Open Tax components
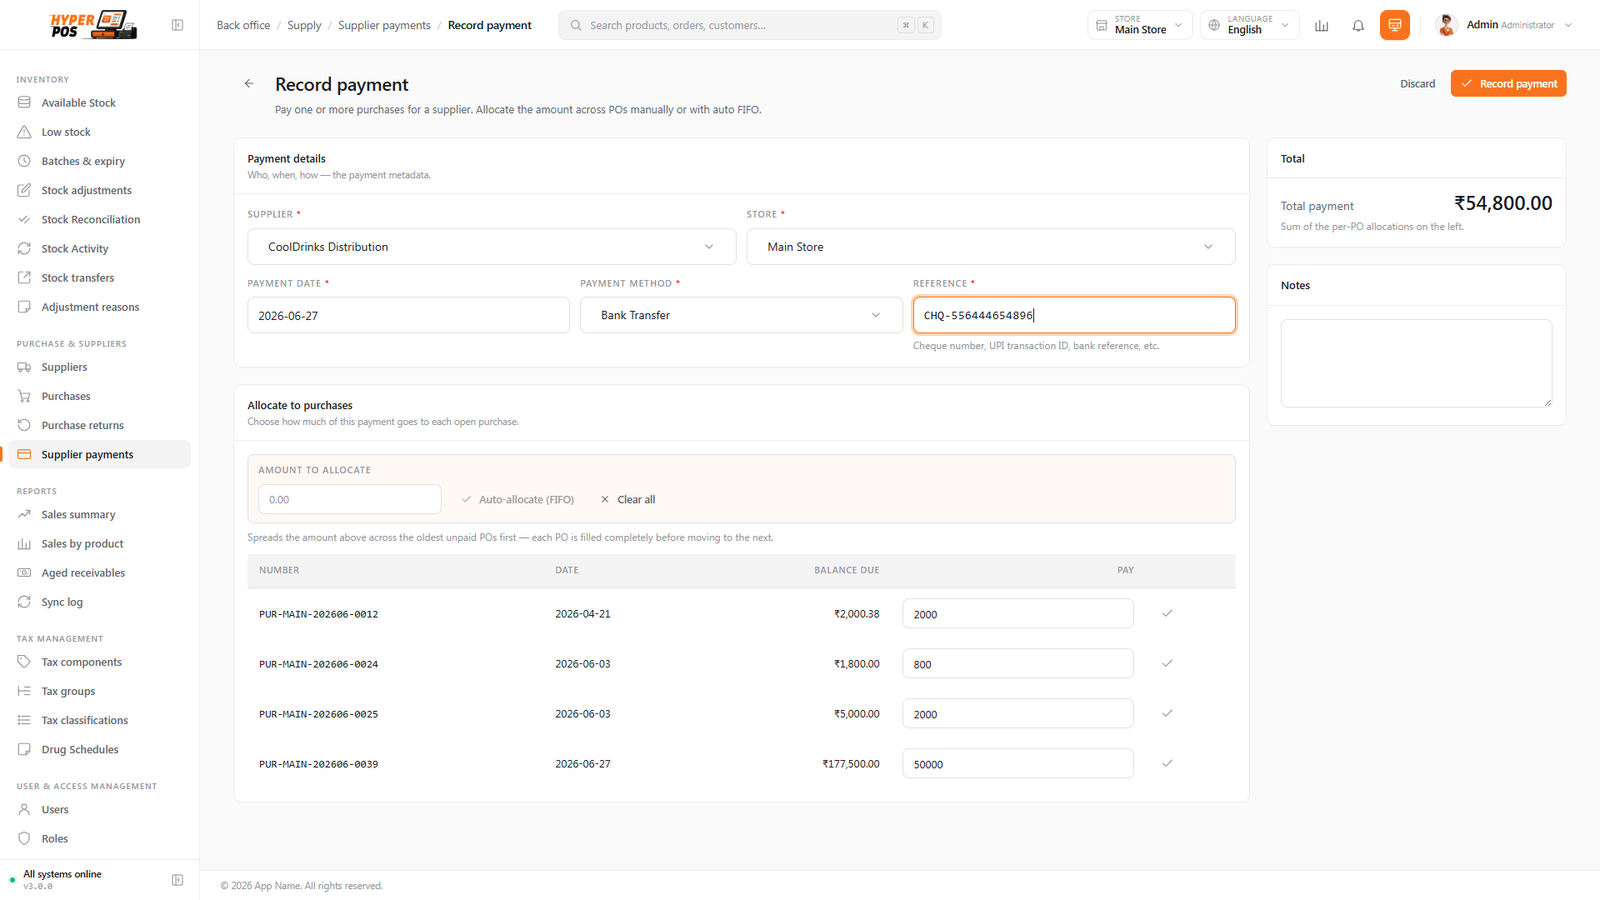Screen dimensions: 1600x900 click(99, 662)
